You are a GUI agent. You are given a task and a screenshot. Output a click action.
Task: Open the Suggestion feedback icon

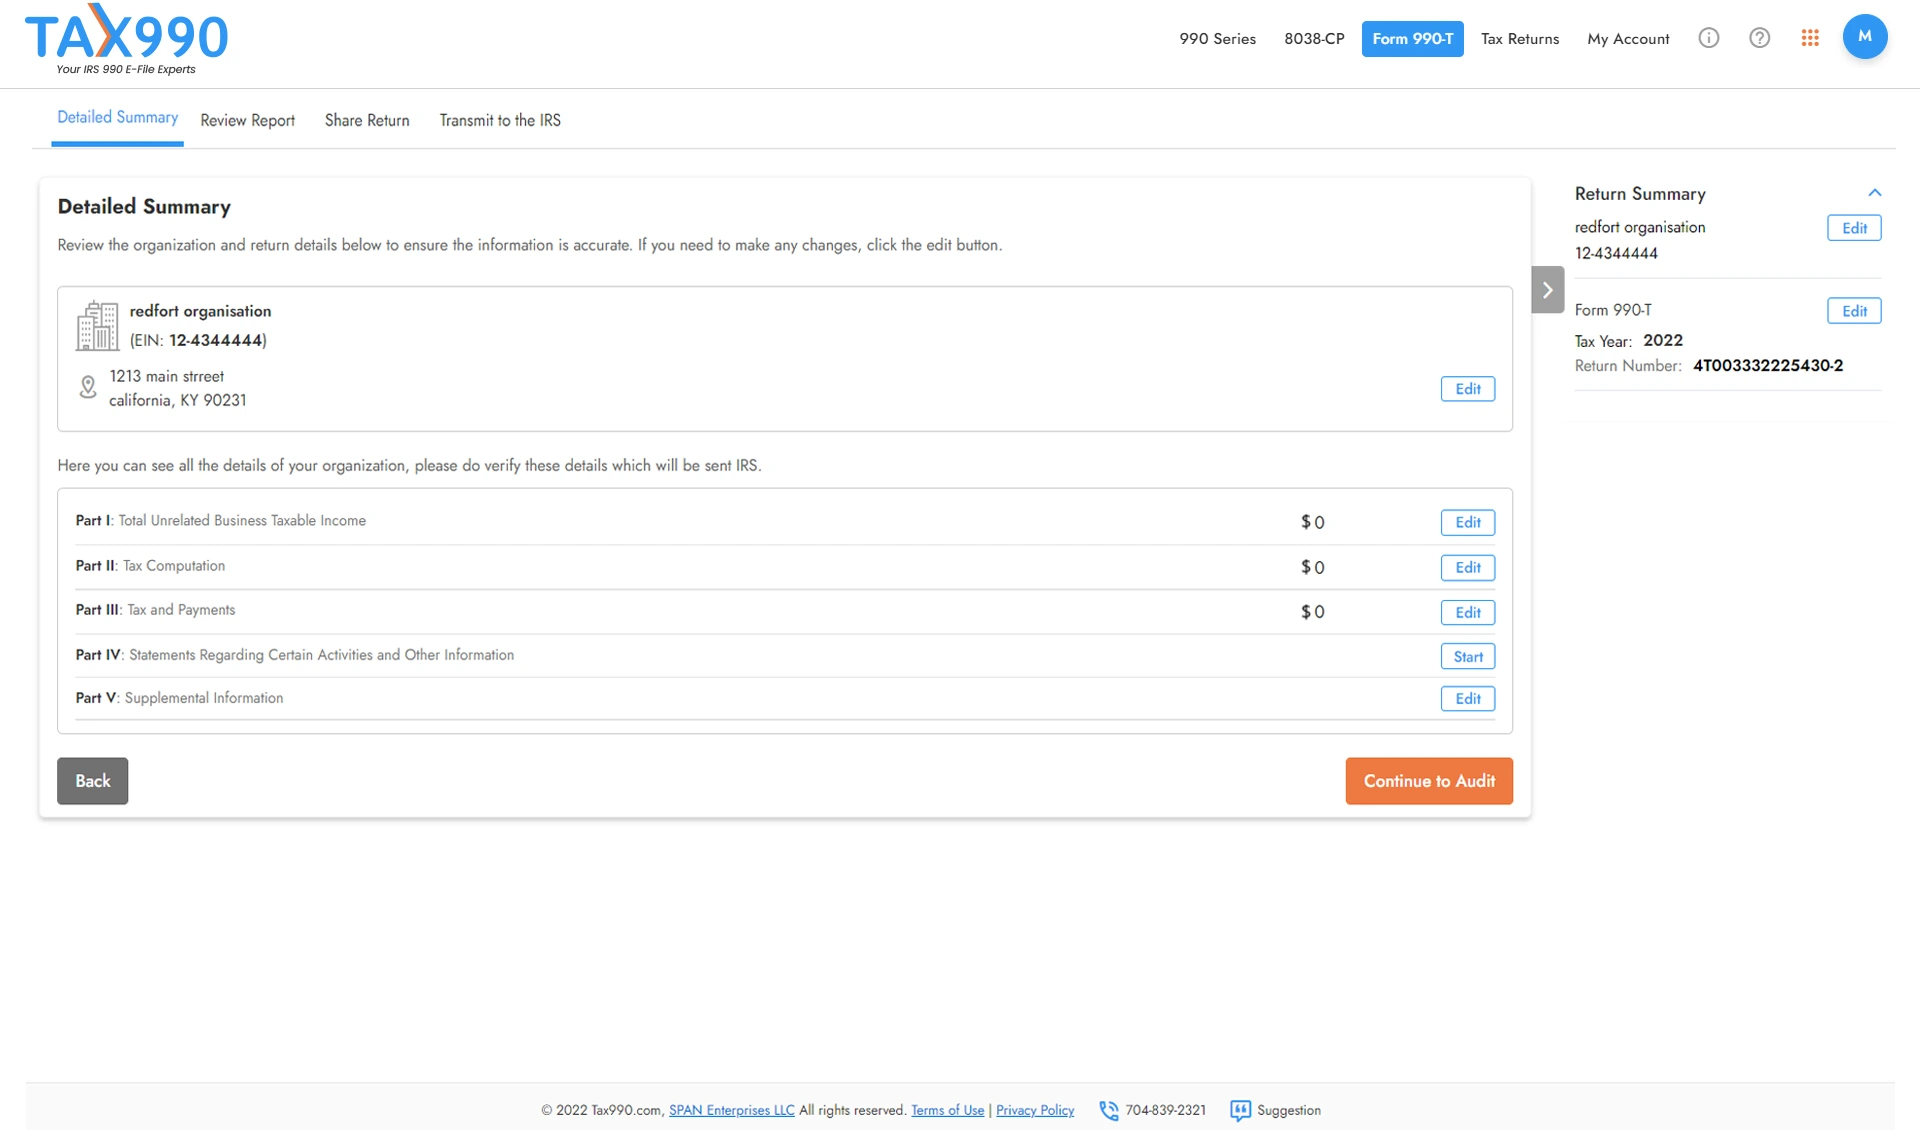point(1240,1110)
